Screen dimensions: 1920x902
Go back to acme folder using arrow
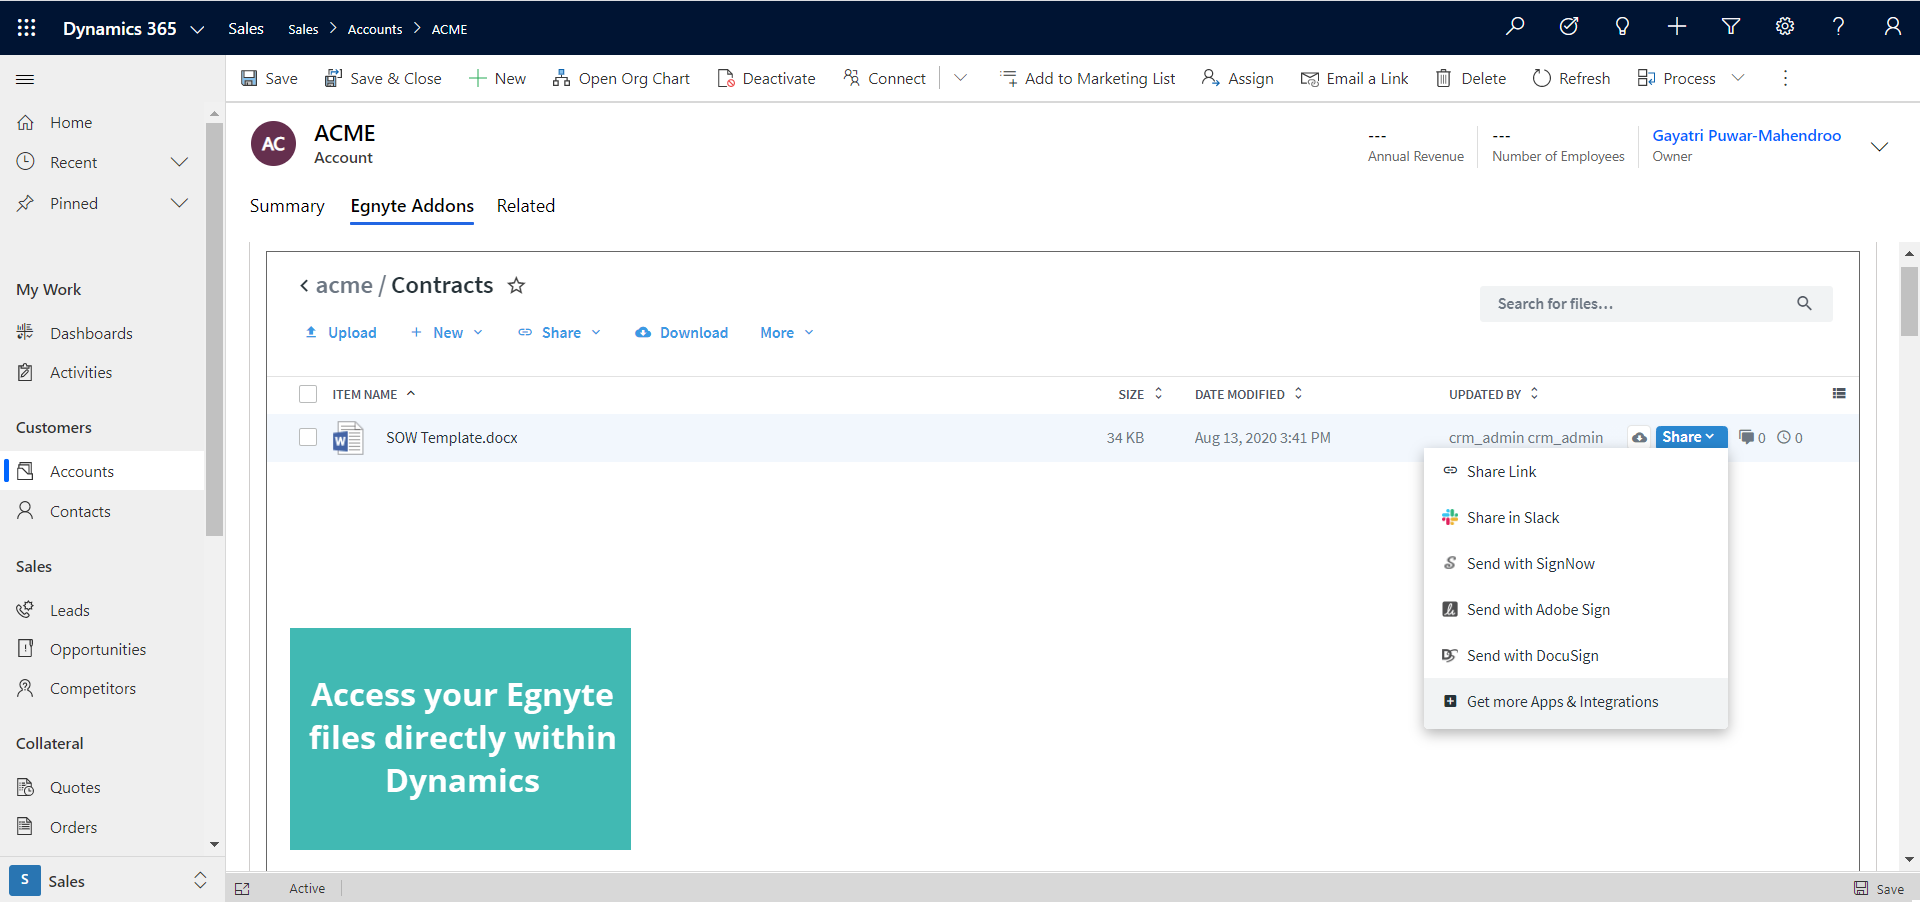click(x=304, y=286)
